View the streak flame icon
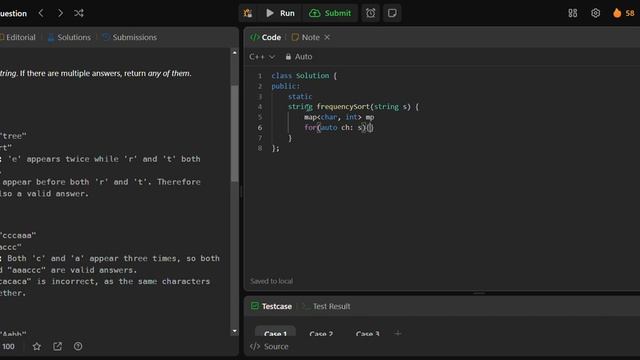Viewport: 640px width, 360px height. tap(617, 13)
